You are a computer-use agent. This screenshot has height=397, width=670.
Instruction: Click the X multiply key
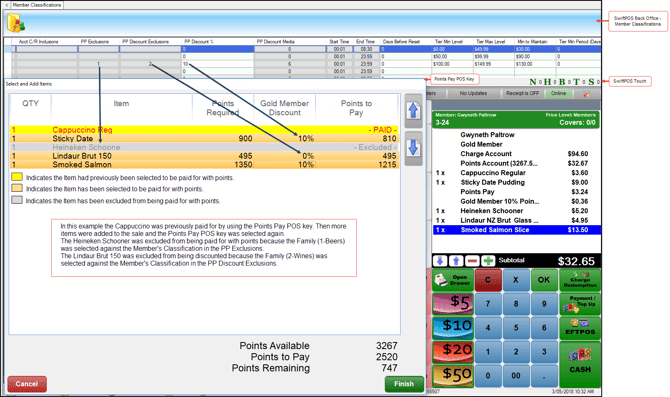click(516, 280)
